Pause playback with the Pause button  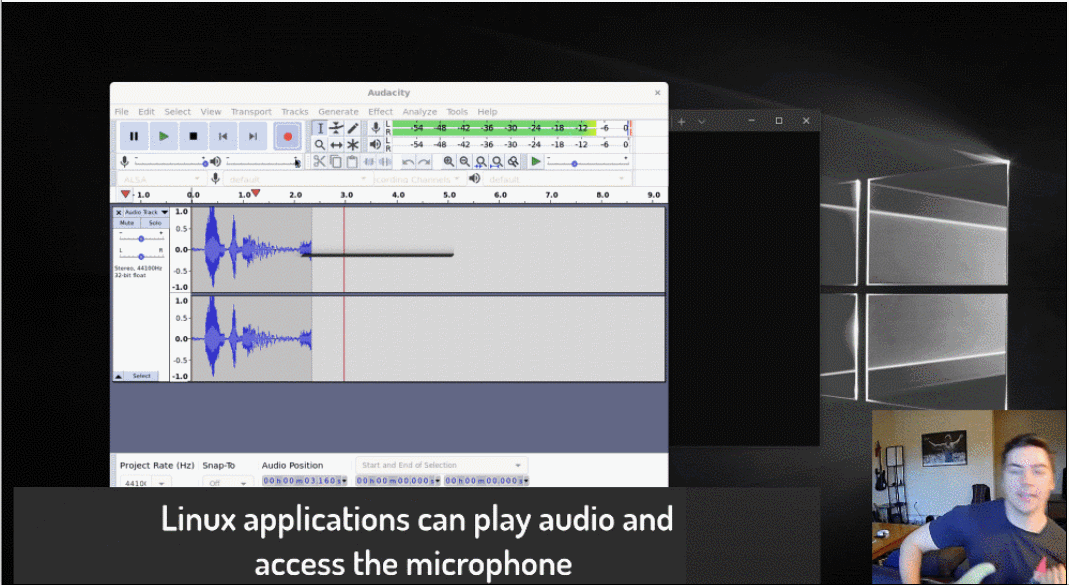point(134,136)
